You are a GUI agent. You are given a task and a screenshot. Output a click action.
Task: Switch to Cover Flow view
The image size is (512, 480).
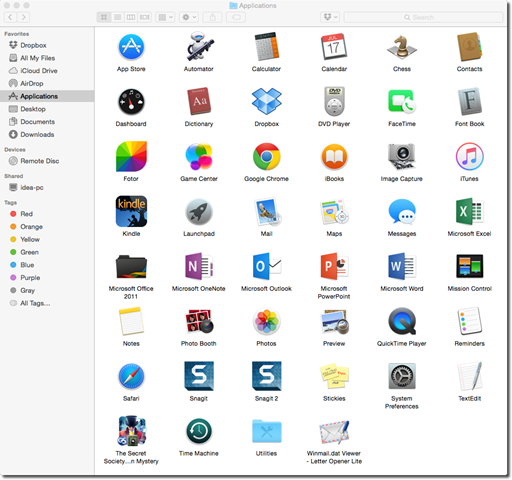(144, 17)
